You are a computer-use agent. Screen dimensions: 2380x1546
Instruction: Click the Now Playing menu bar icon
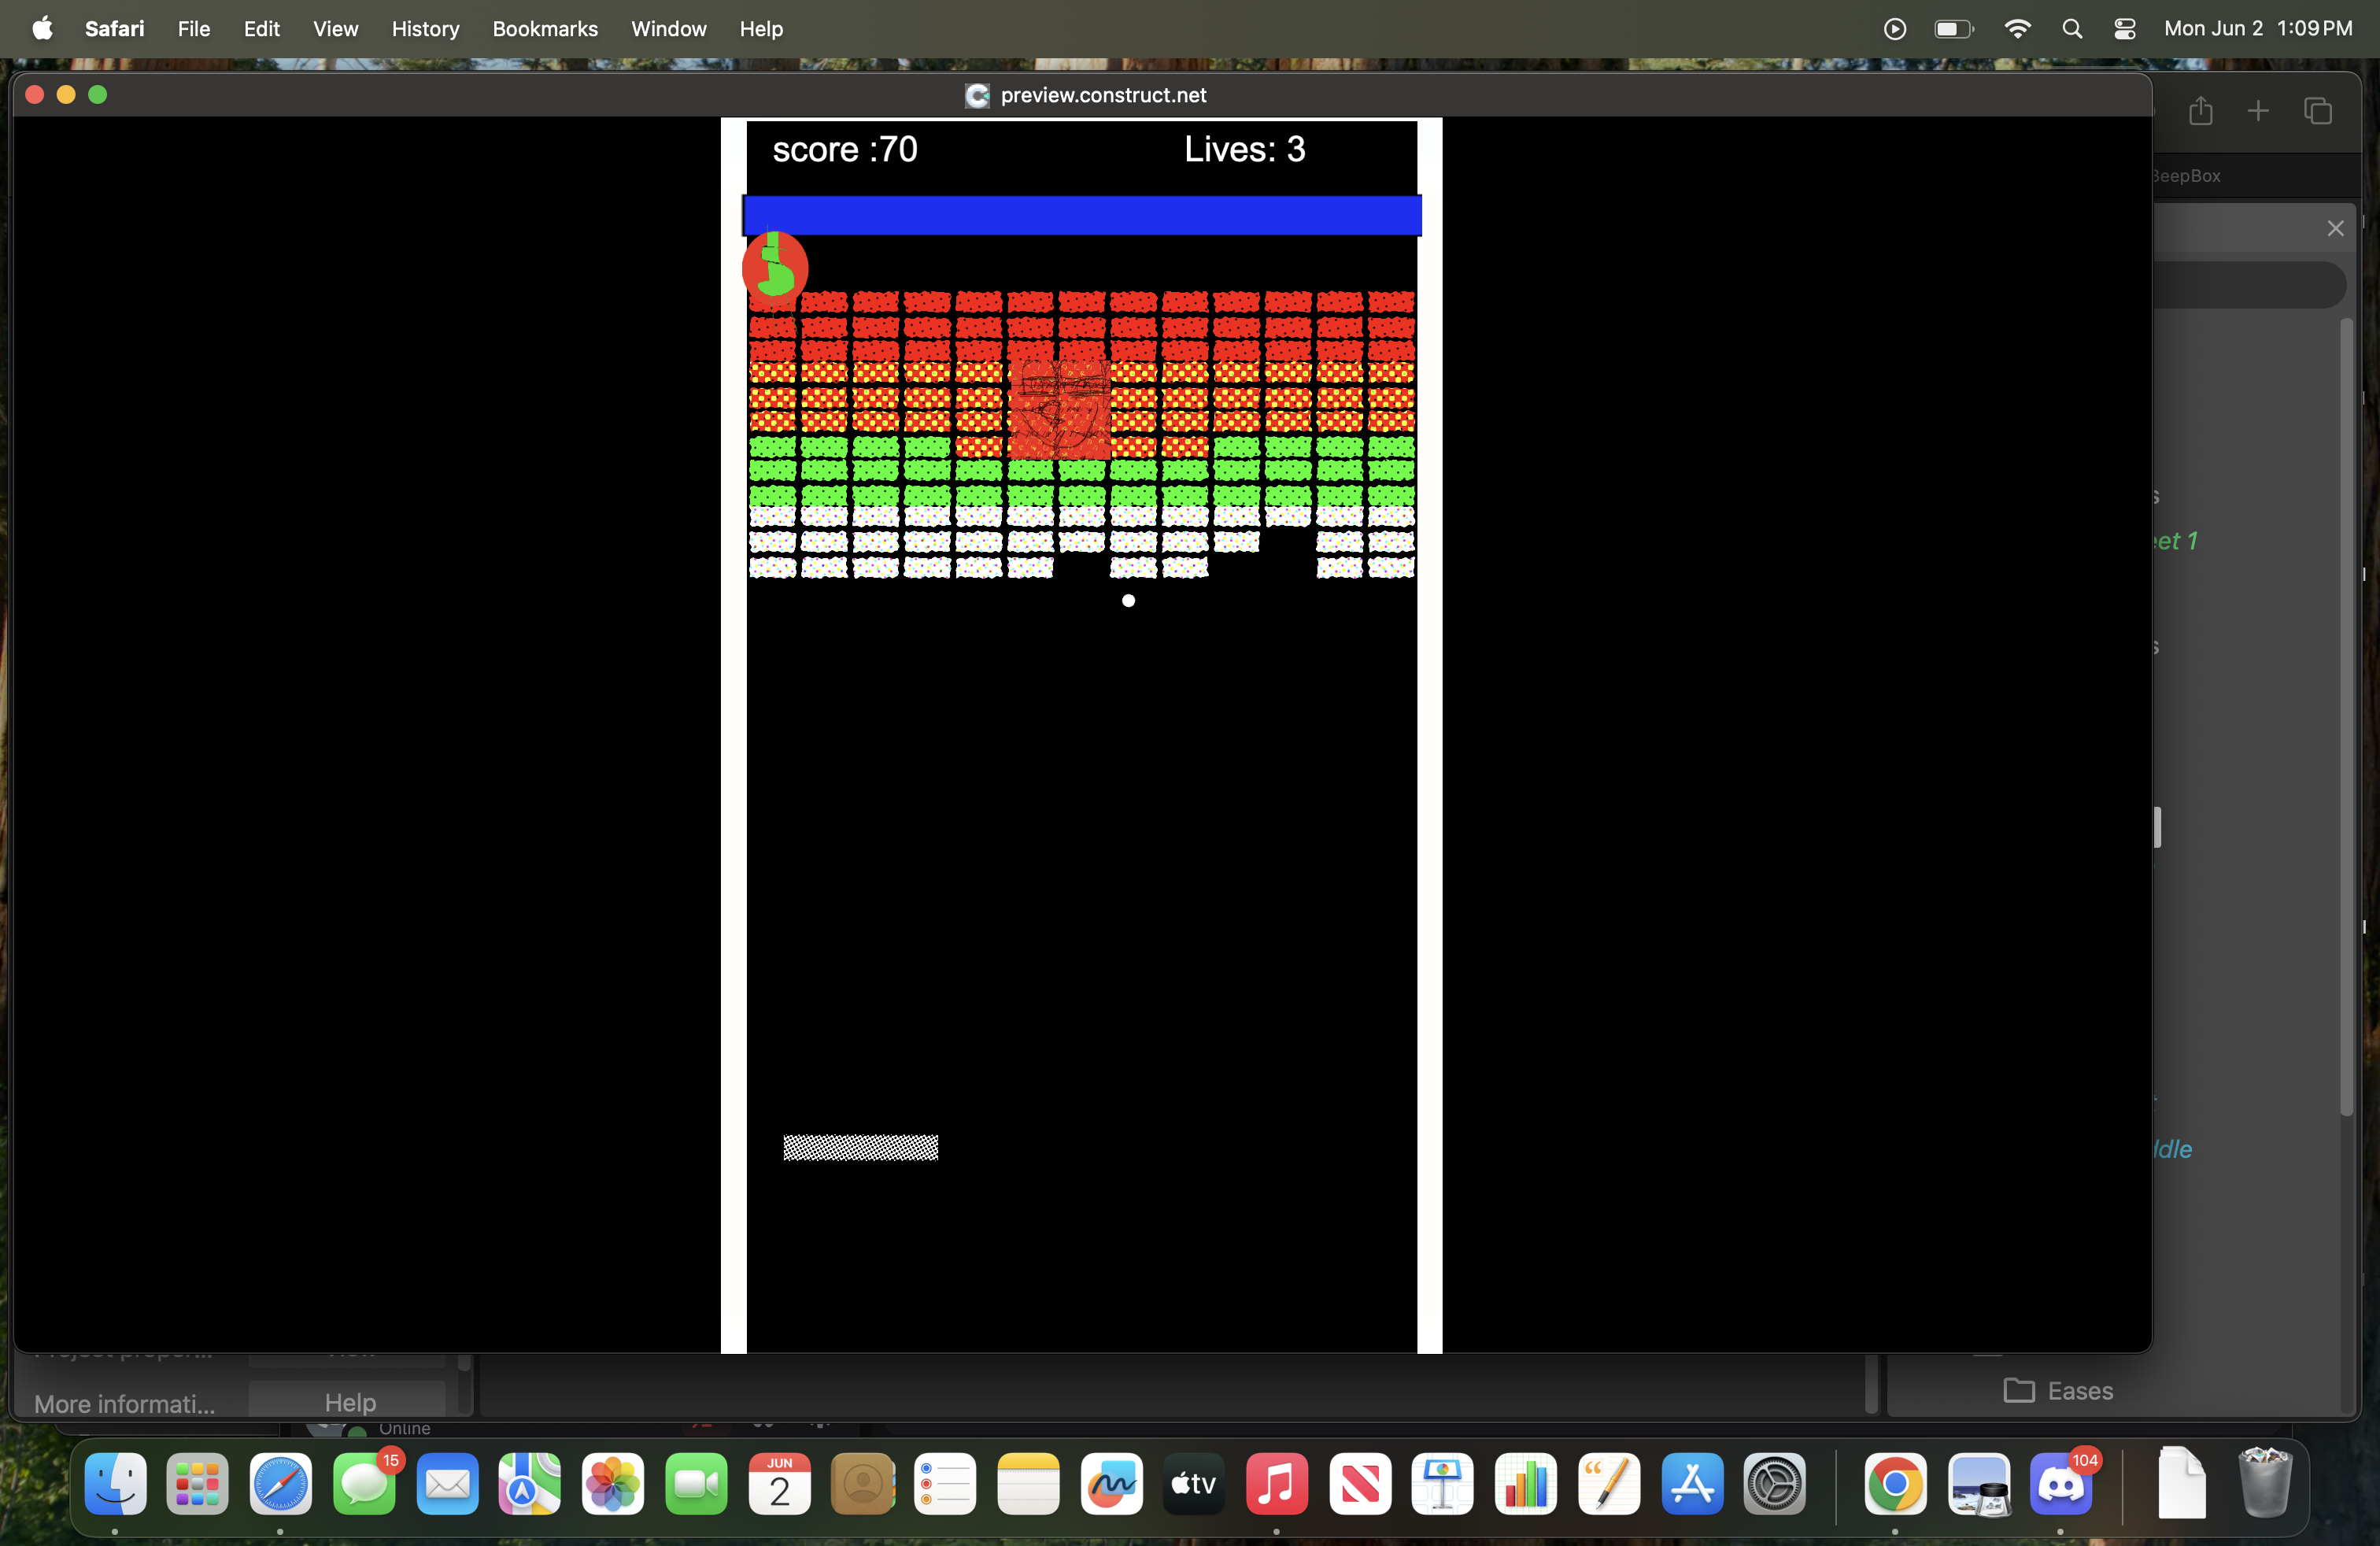point(1894,29)
